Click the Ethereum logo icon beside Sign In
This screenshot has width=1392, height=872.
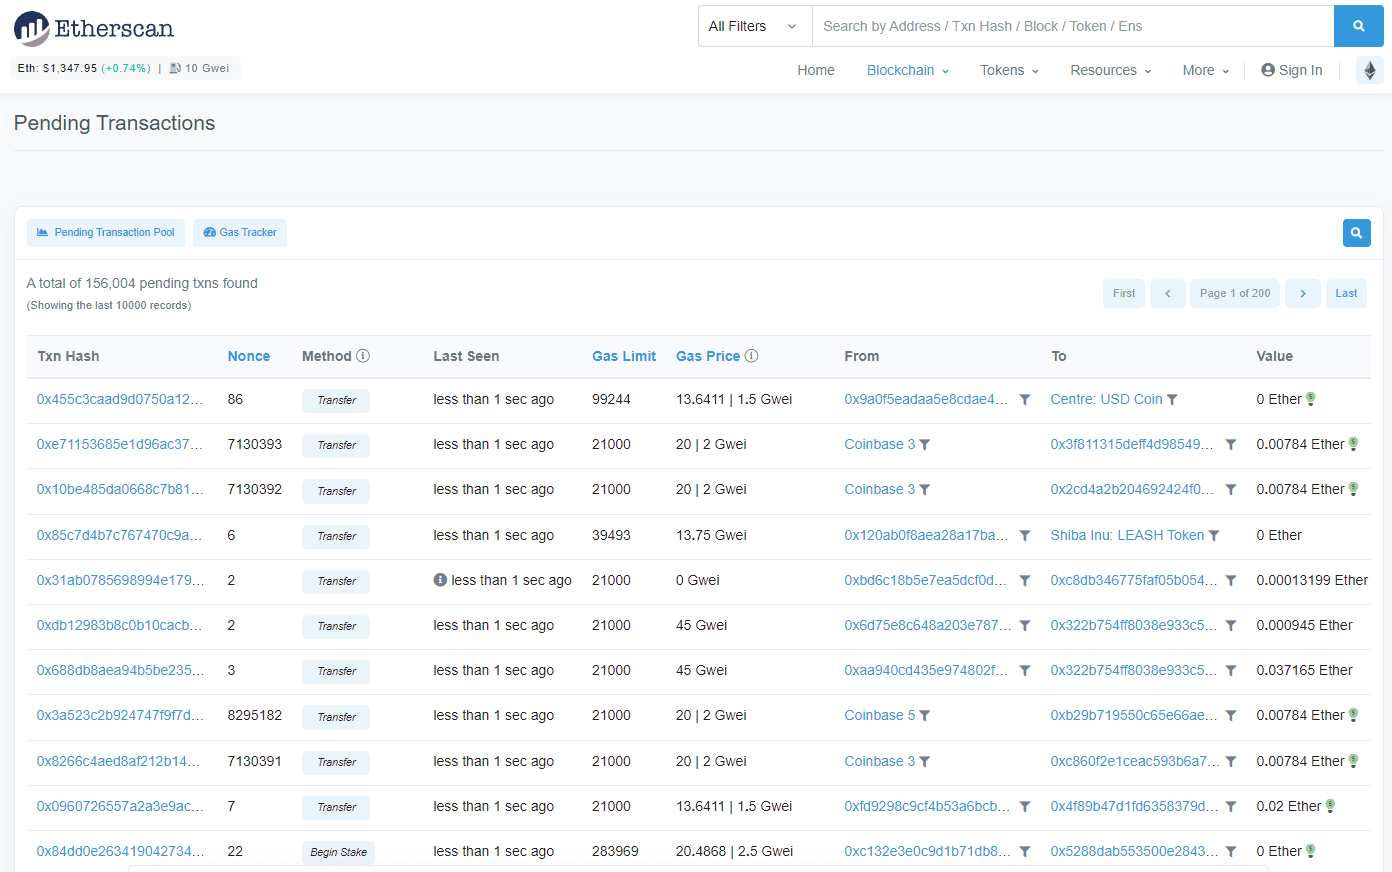tap(1369, 70)
